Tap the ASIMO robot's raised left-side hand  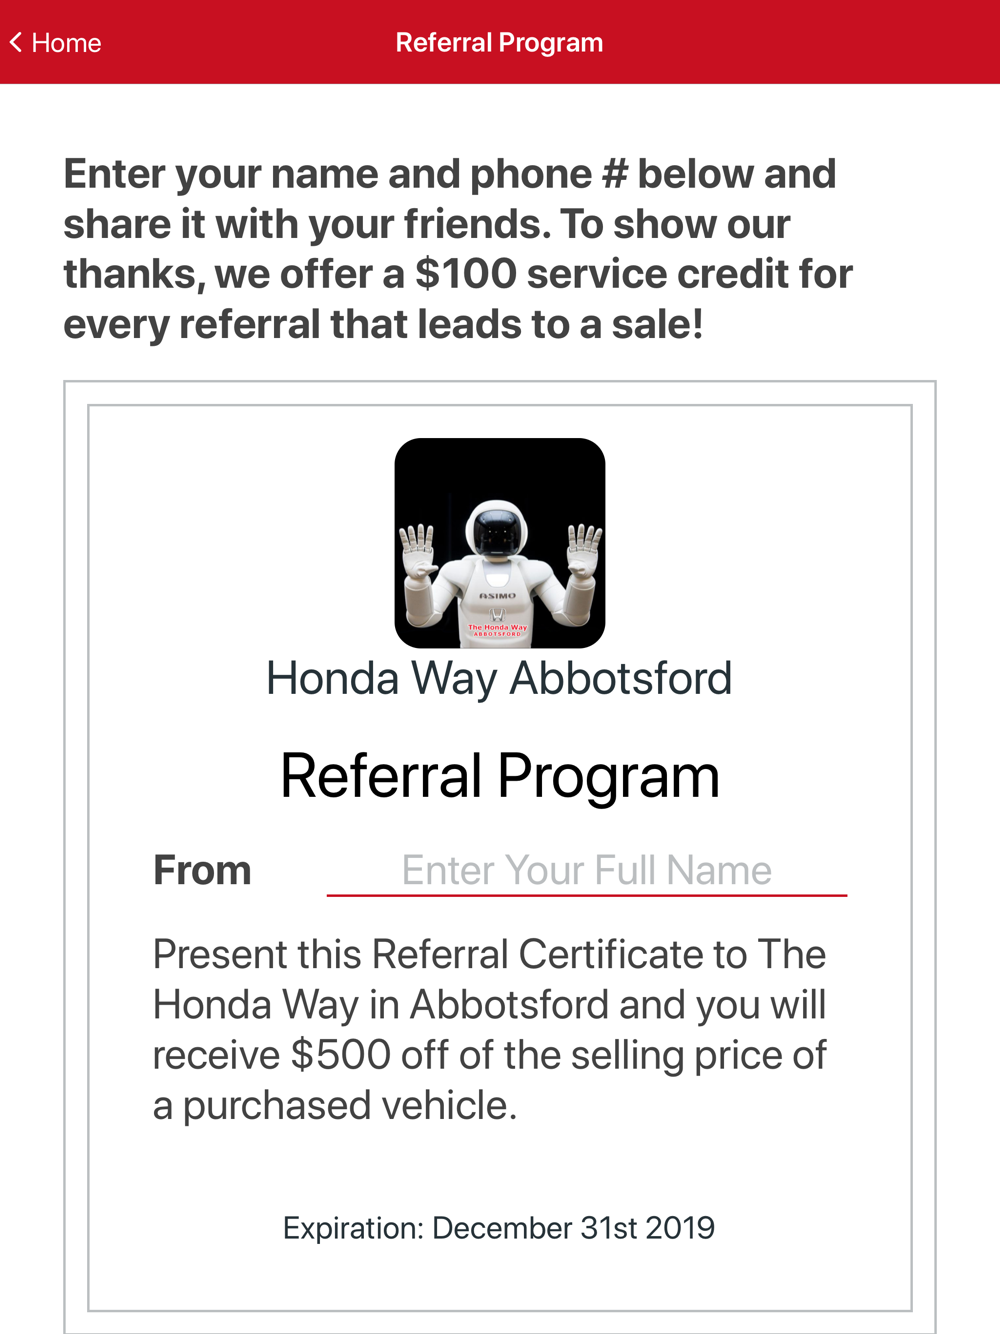pyautogui.click(x=418, y=552)
